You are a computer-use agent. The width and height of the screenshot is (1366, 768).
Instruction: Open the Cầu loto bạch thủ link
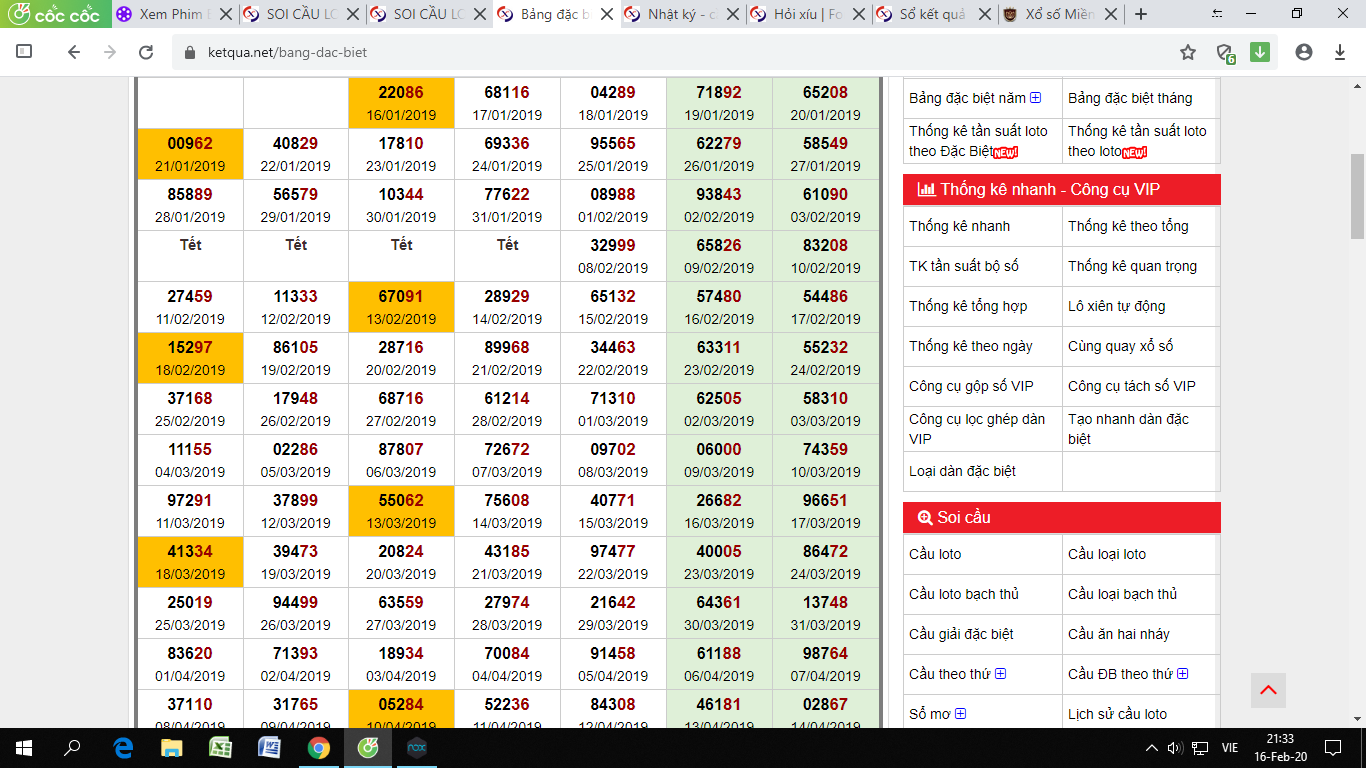coord(963,594)
